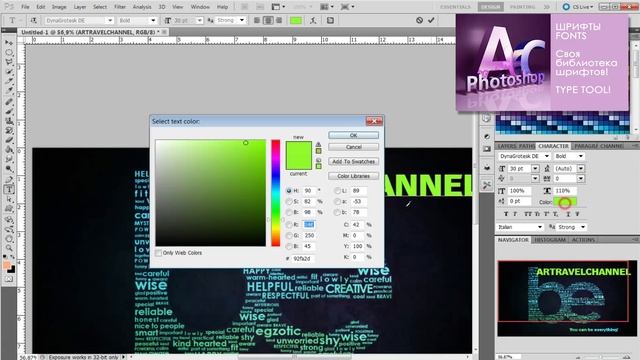Click the vertical hue slider strip

pos(276,193)
